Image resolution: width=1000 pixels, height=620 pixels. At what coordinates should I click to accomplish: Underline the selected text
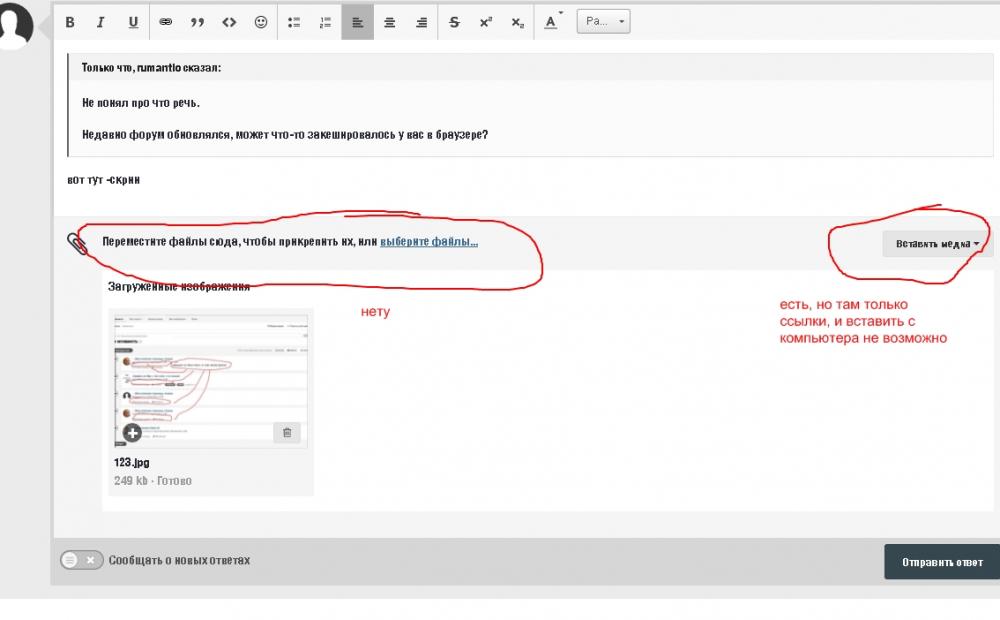(x=133, y=22)
